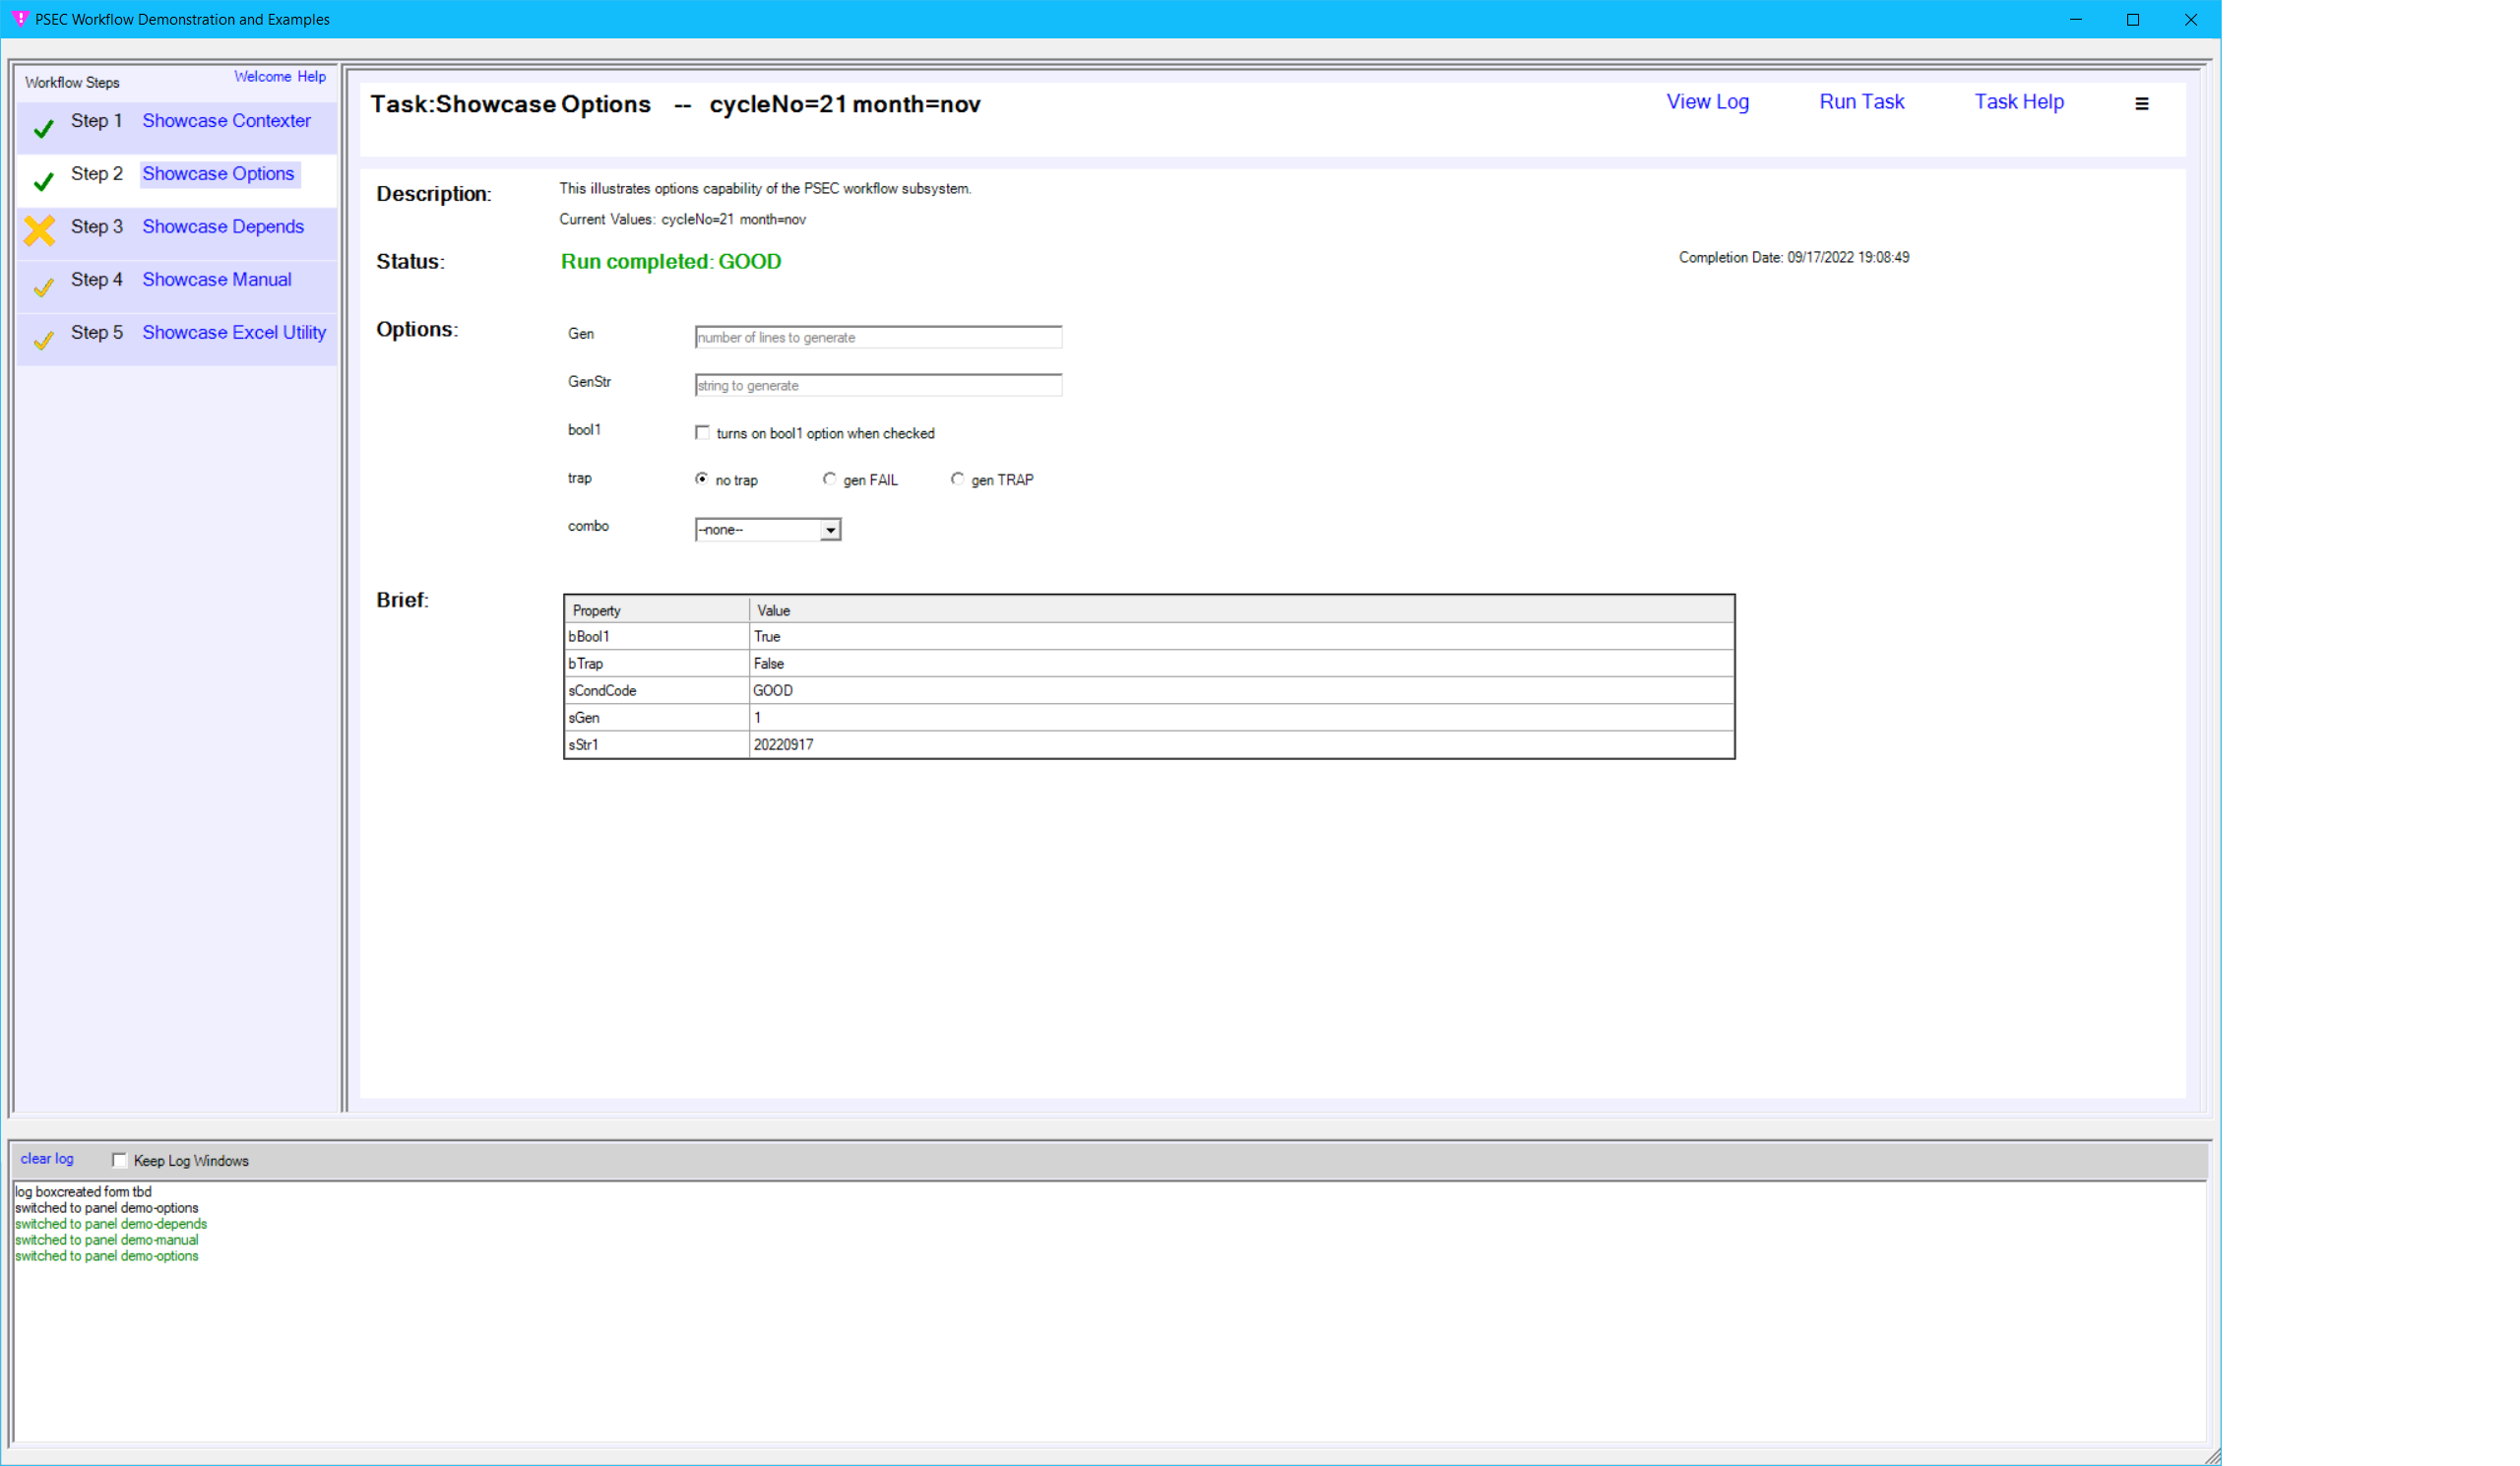Expand the combo dropdown arrow
This screenshot has height=1466, width=2520.
point(830,530)
